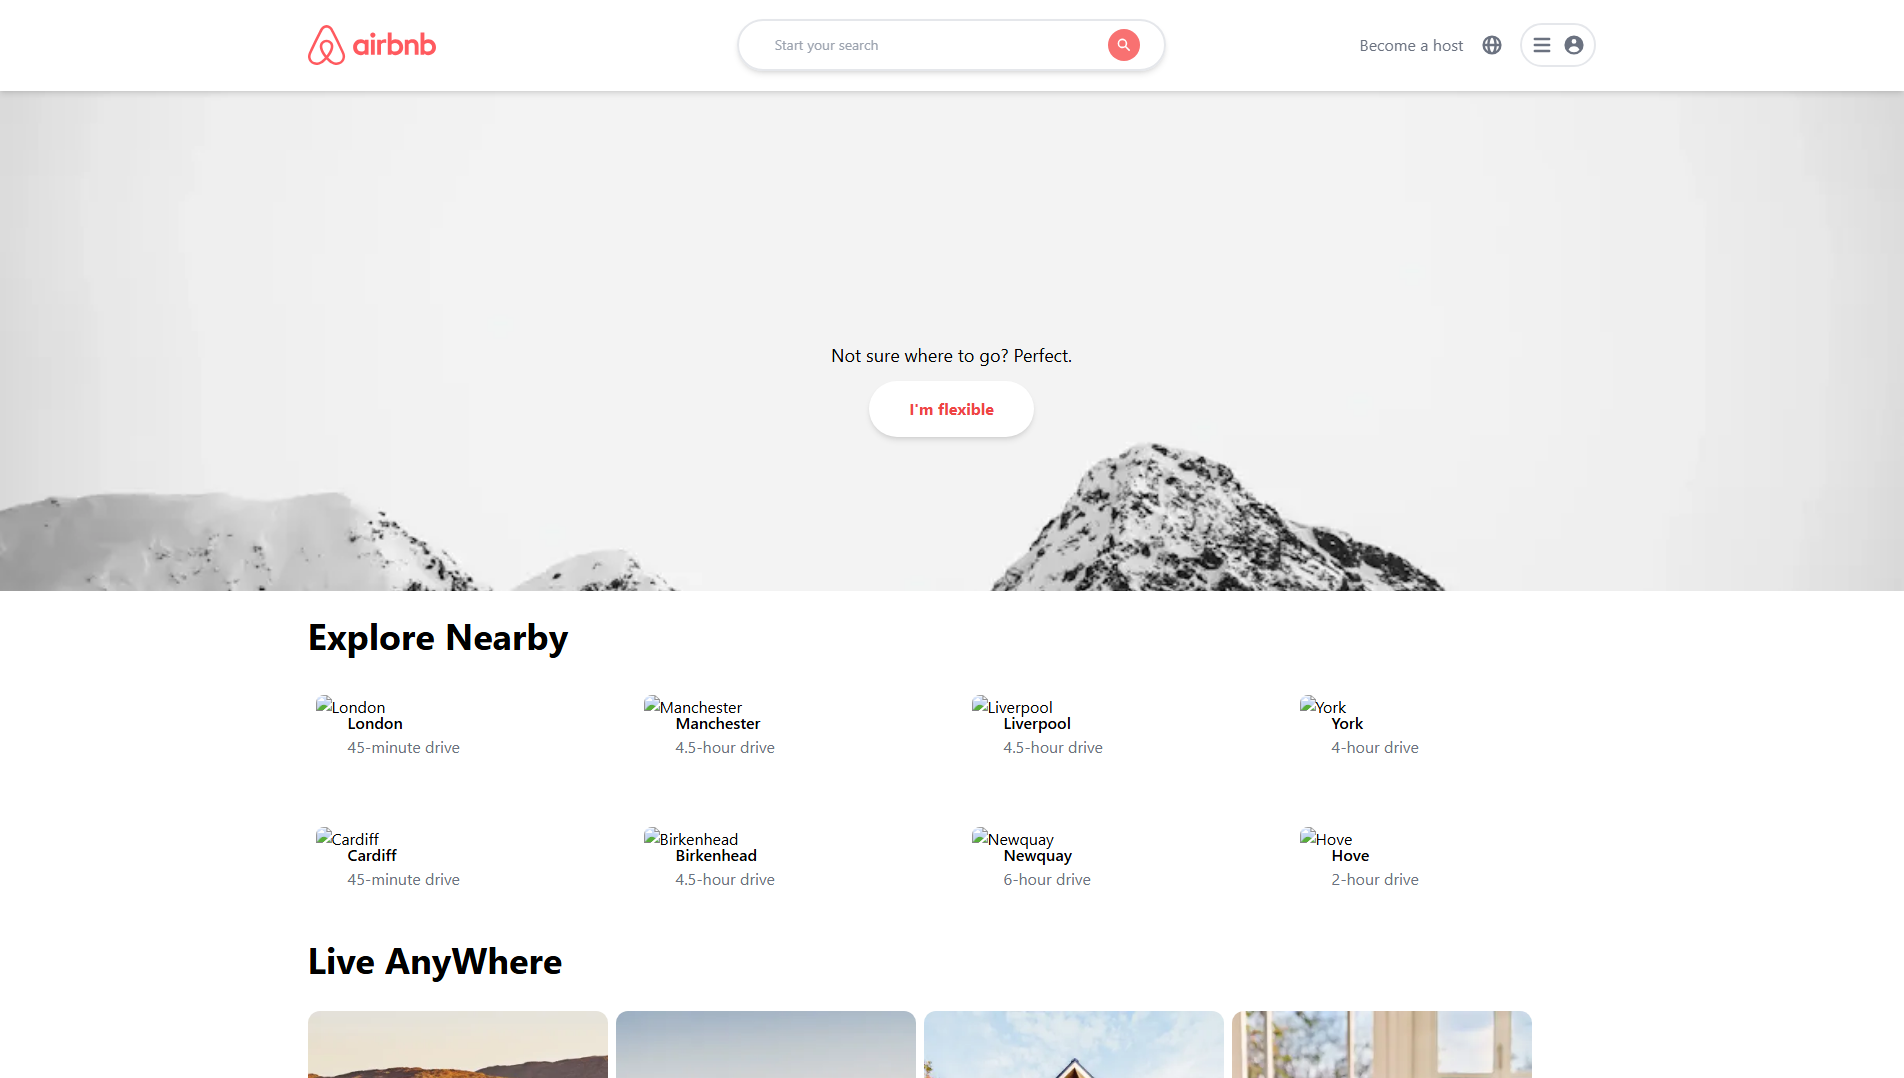The width and height of the screenshot is (1904, 1078).
Task: Click the Not sure where to go text
Action: coord(951,356)
